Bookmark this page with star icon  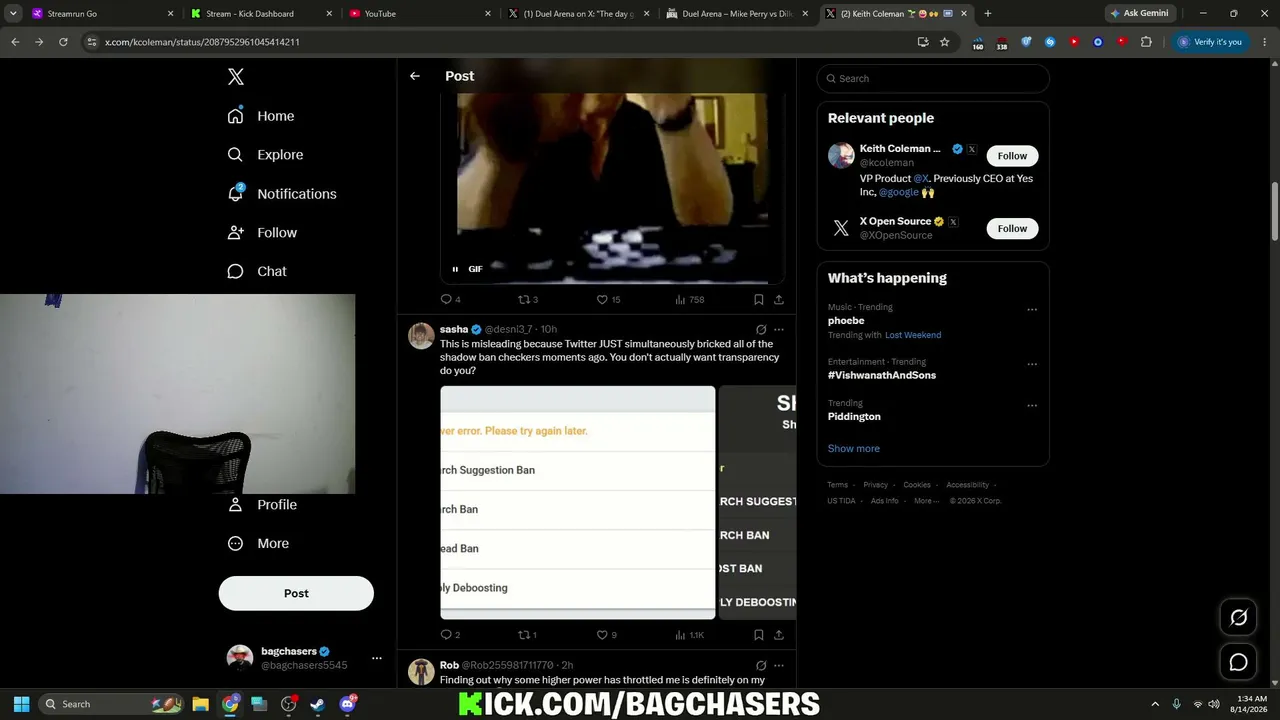tap(945, 42)
